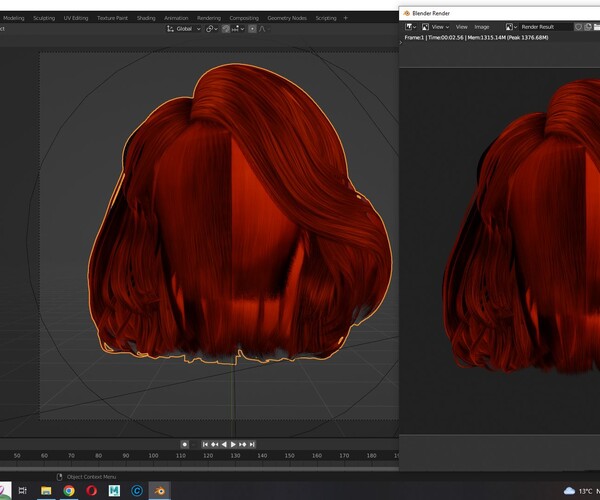Click frame 130 on the timeline
600x500 pixels.
pyautogui.click(x=235, y=456)
